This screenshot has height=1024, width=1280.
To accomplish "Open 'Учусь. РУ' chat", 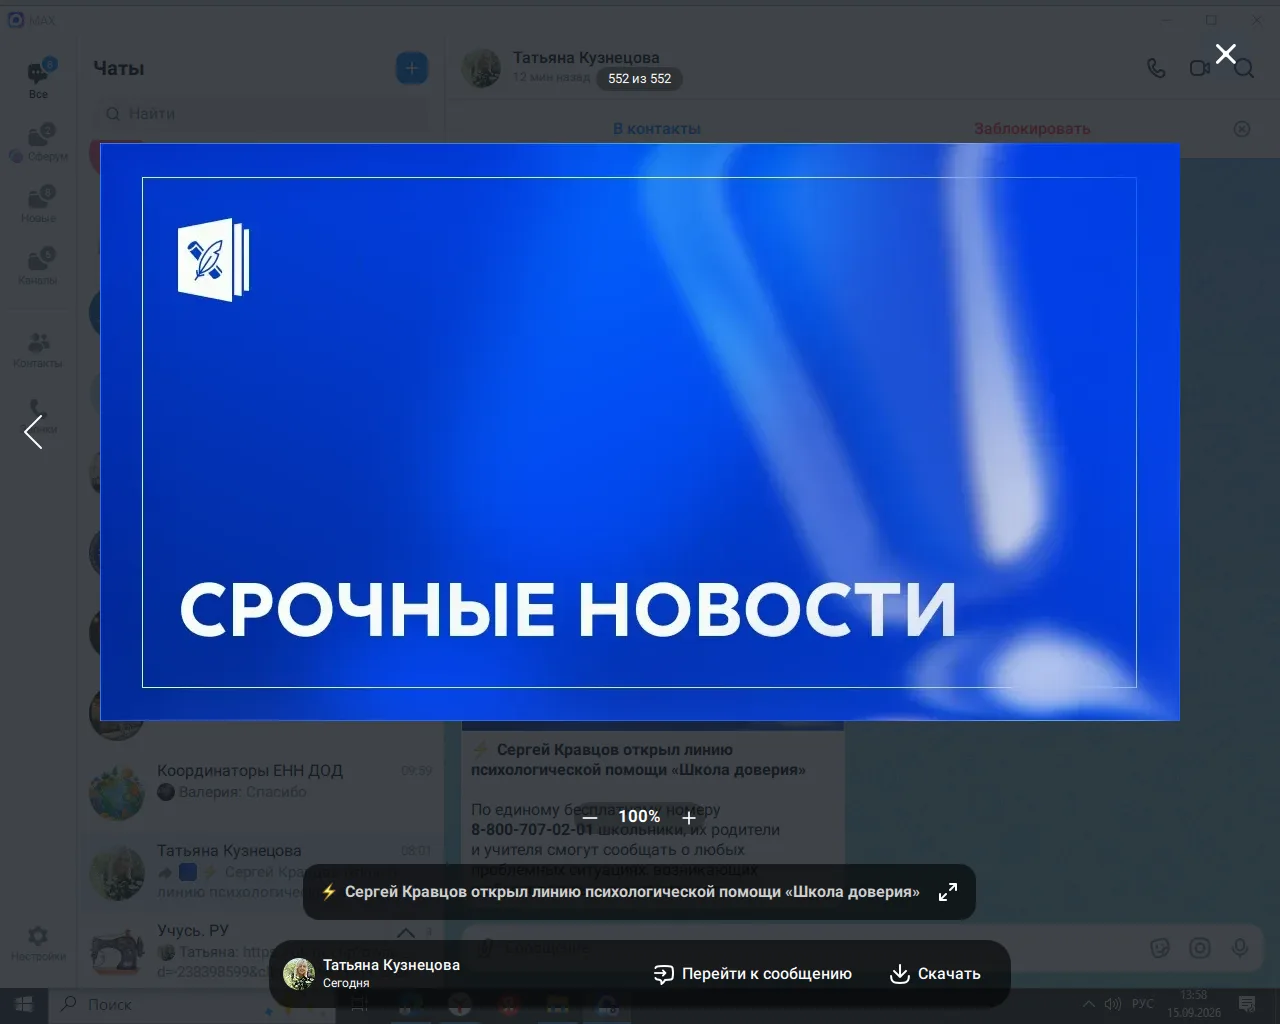I will coord(262,950).
